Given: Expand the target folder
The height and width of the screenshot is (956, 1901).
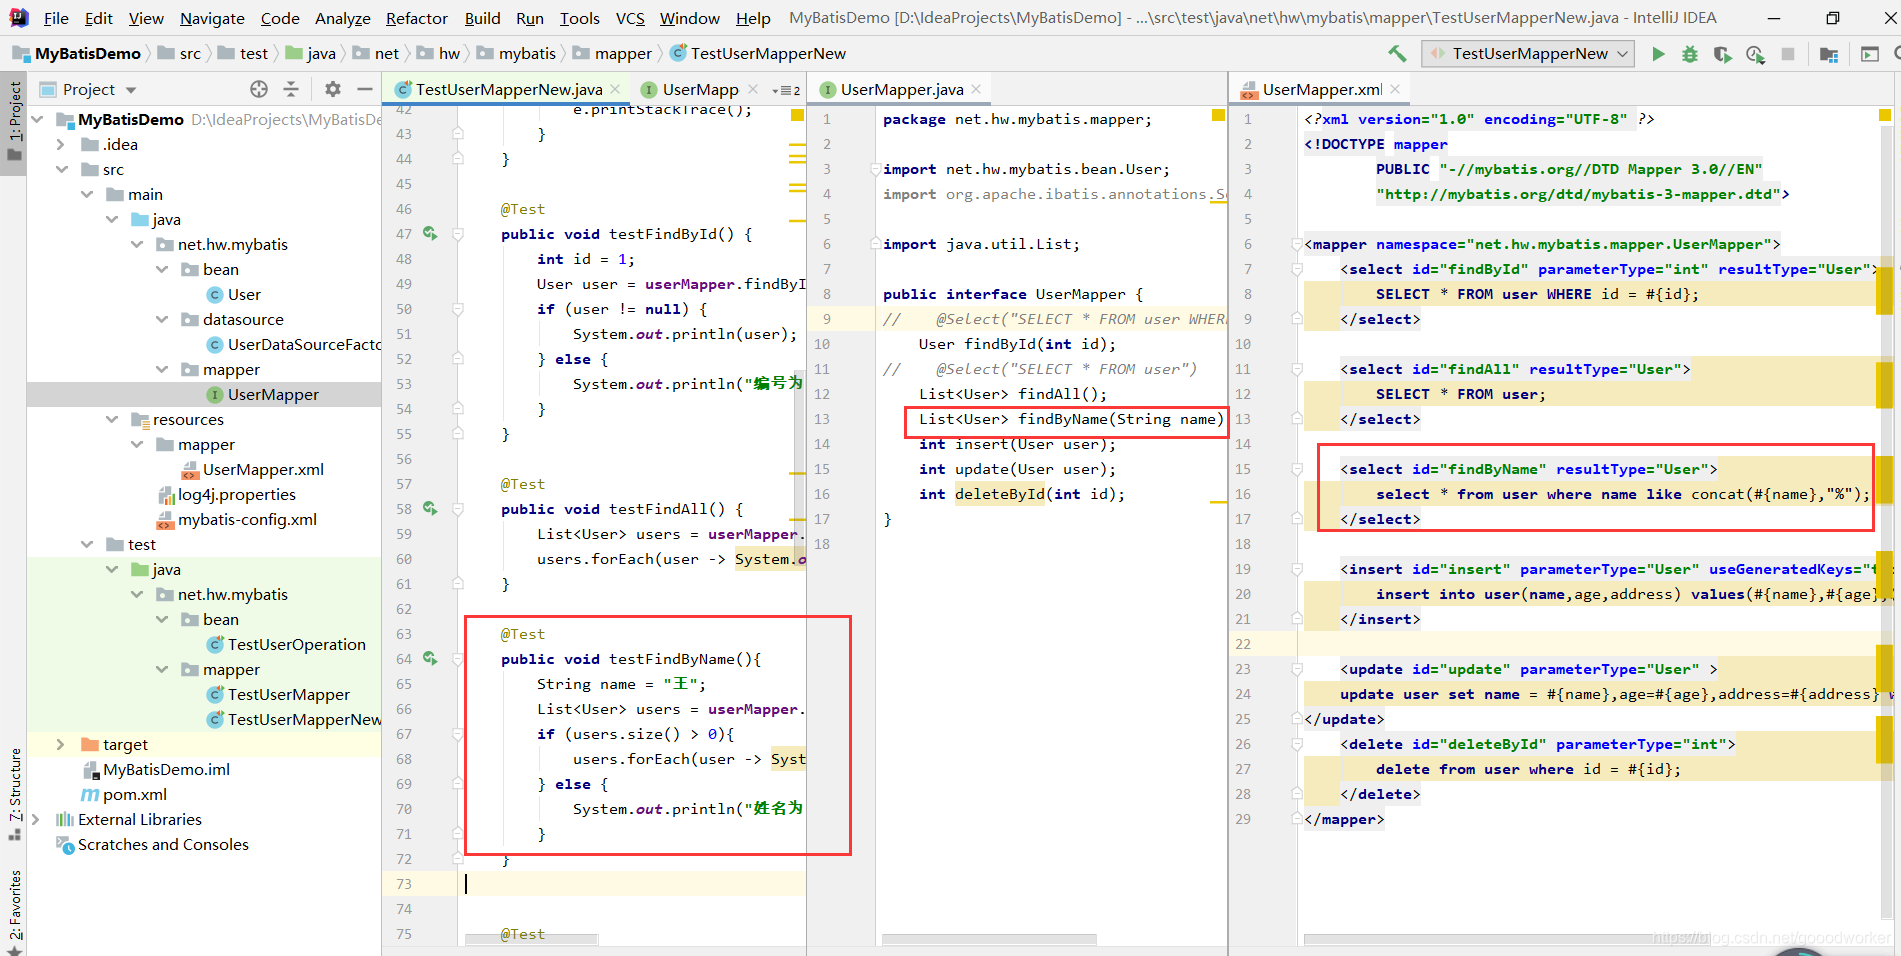Looking at the screenshot, I should coord(61,744).
